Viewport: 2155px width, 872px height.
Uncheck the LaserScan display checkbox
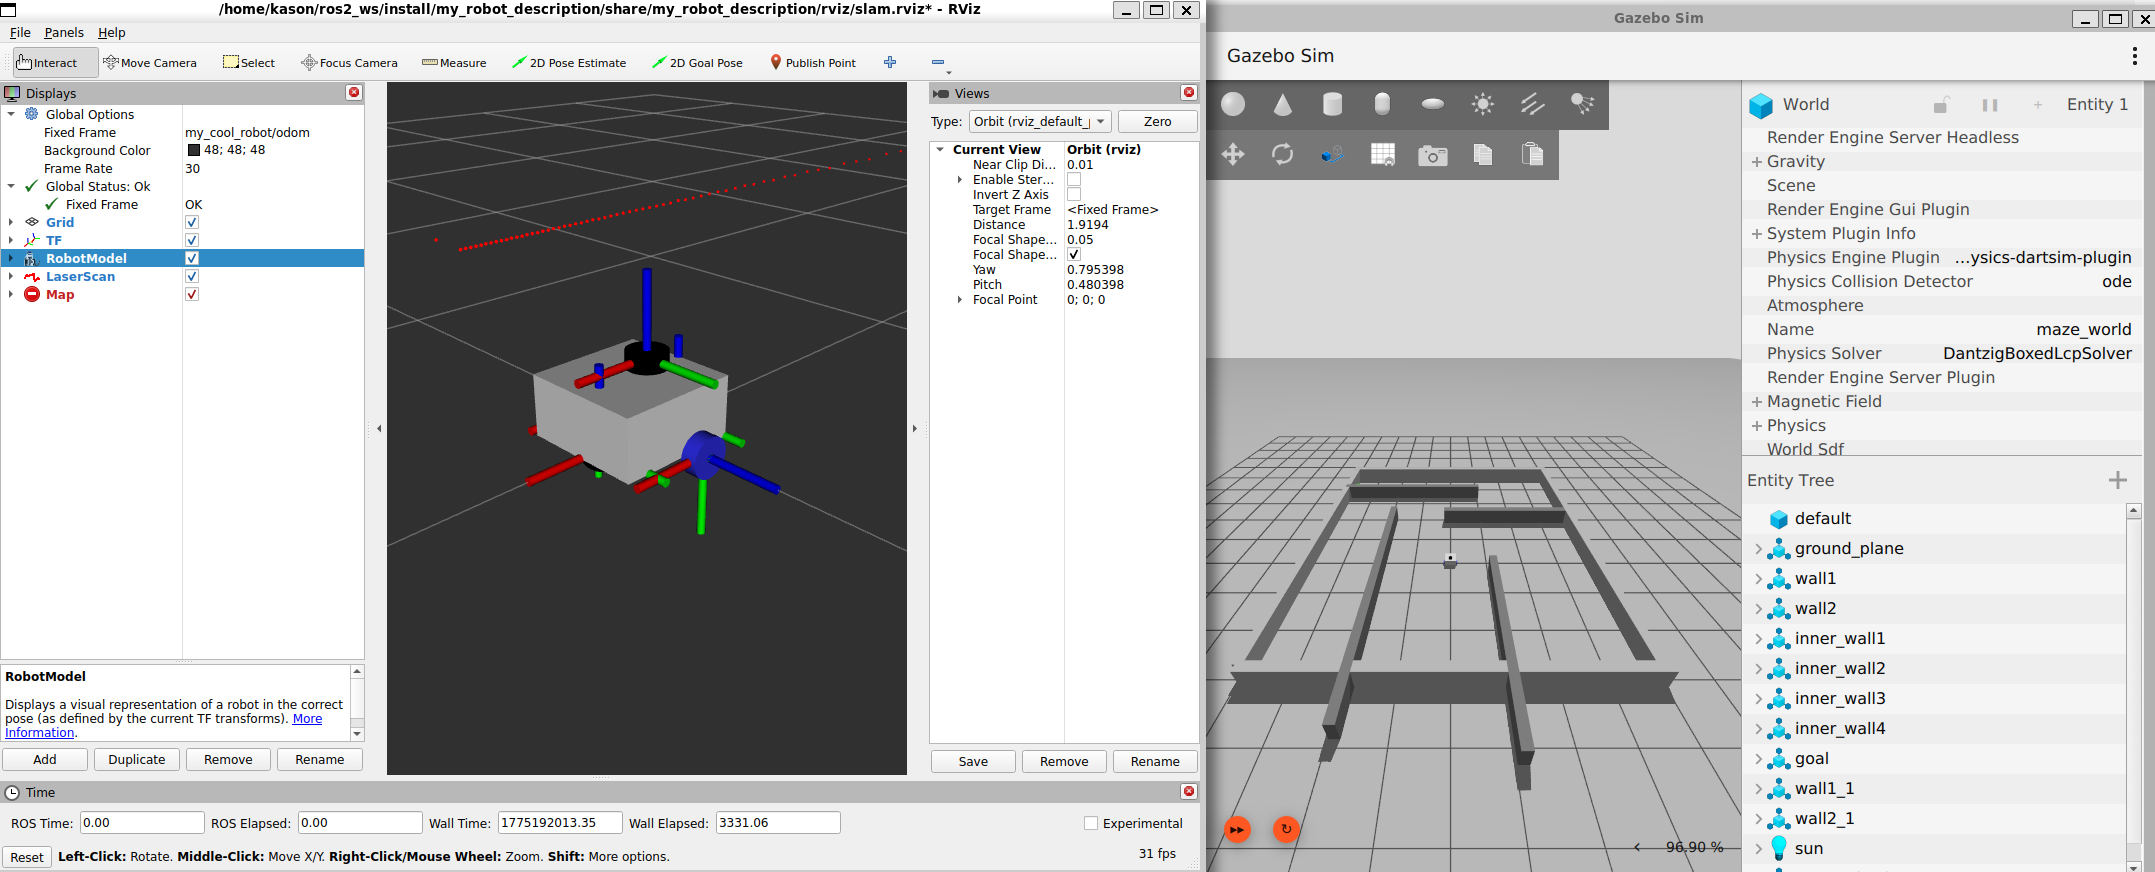192,276
